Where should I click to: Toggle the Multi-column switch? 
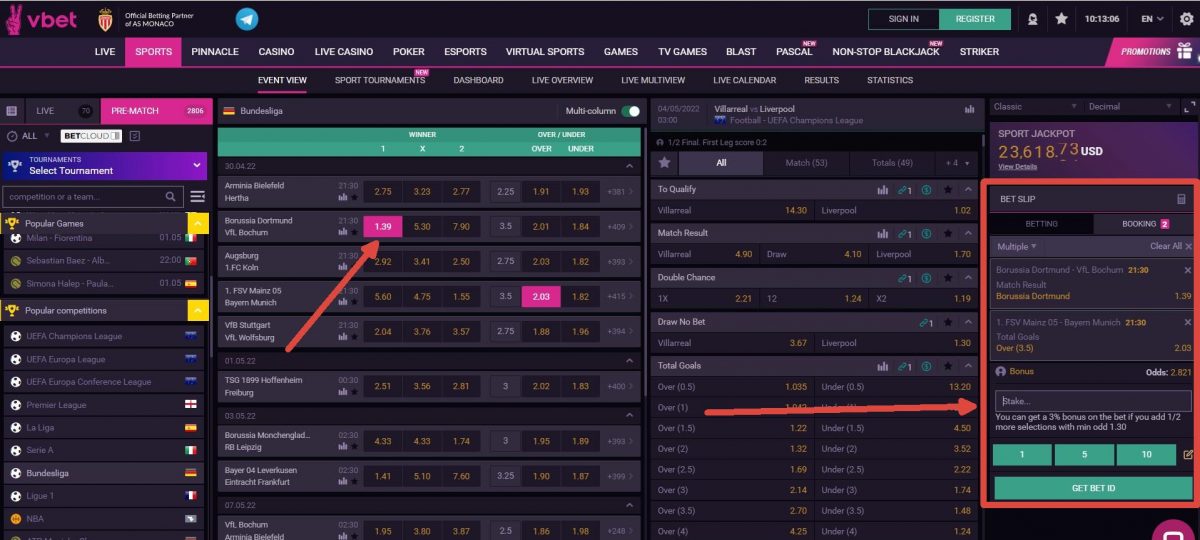631,111
